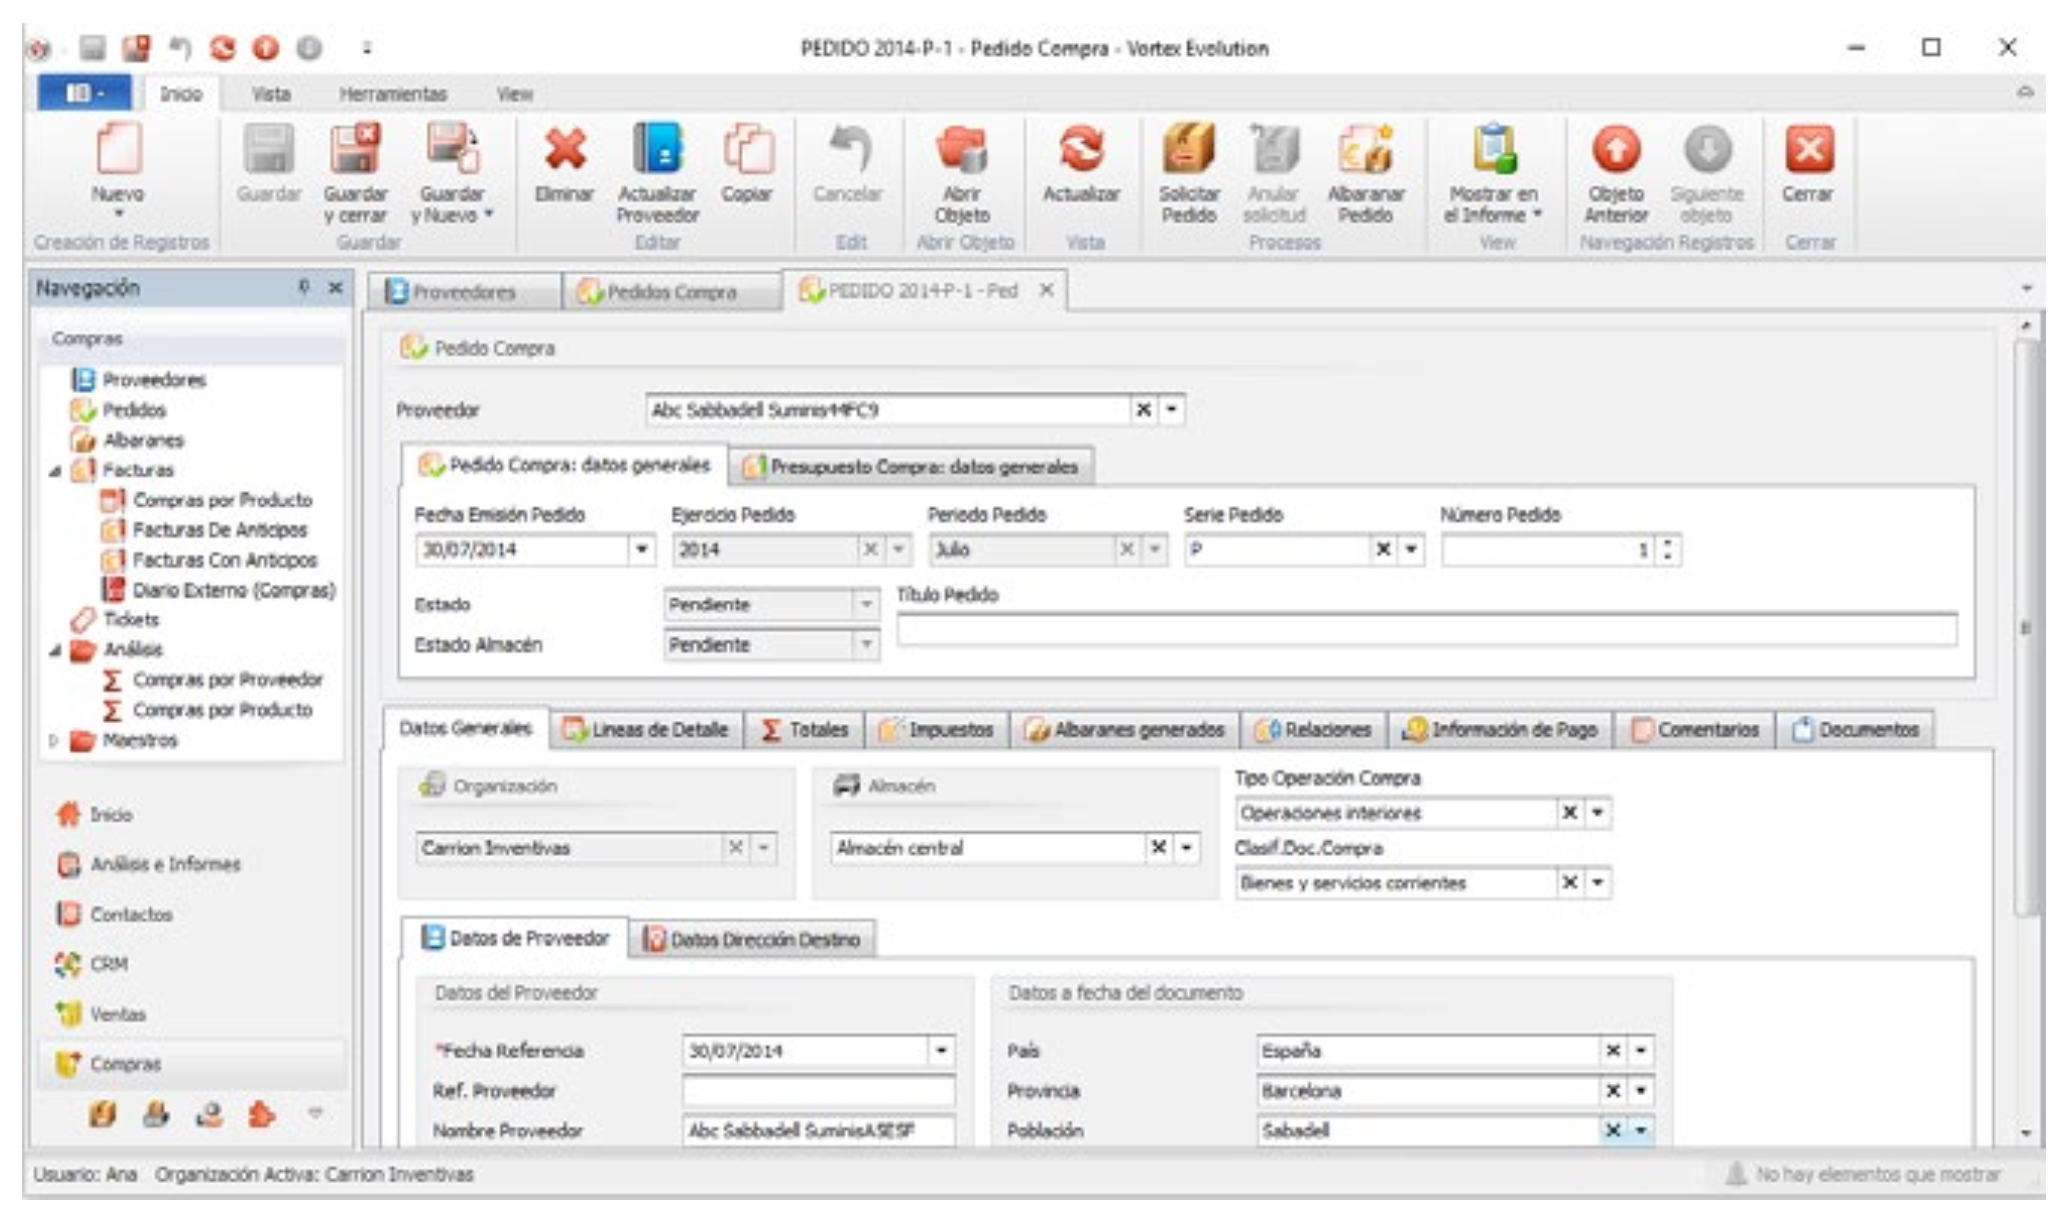Switch to Lineas de Detalle tab
2062x1216 pixels.
(648, 730)
